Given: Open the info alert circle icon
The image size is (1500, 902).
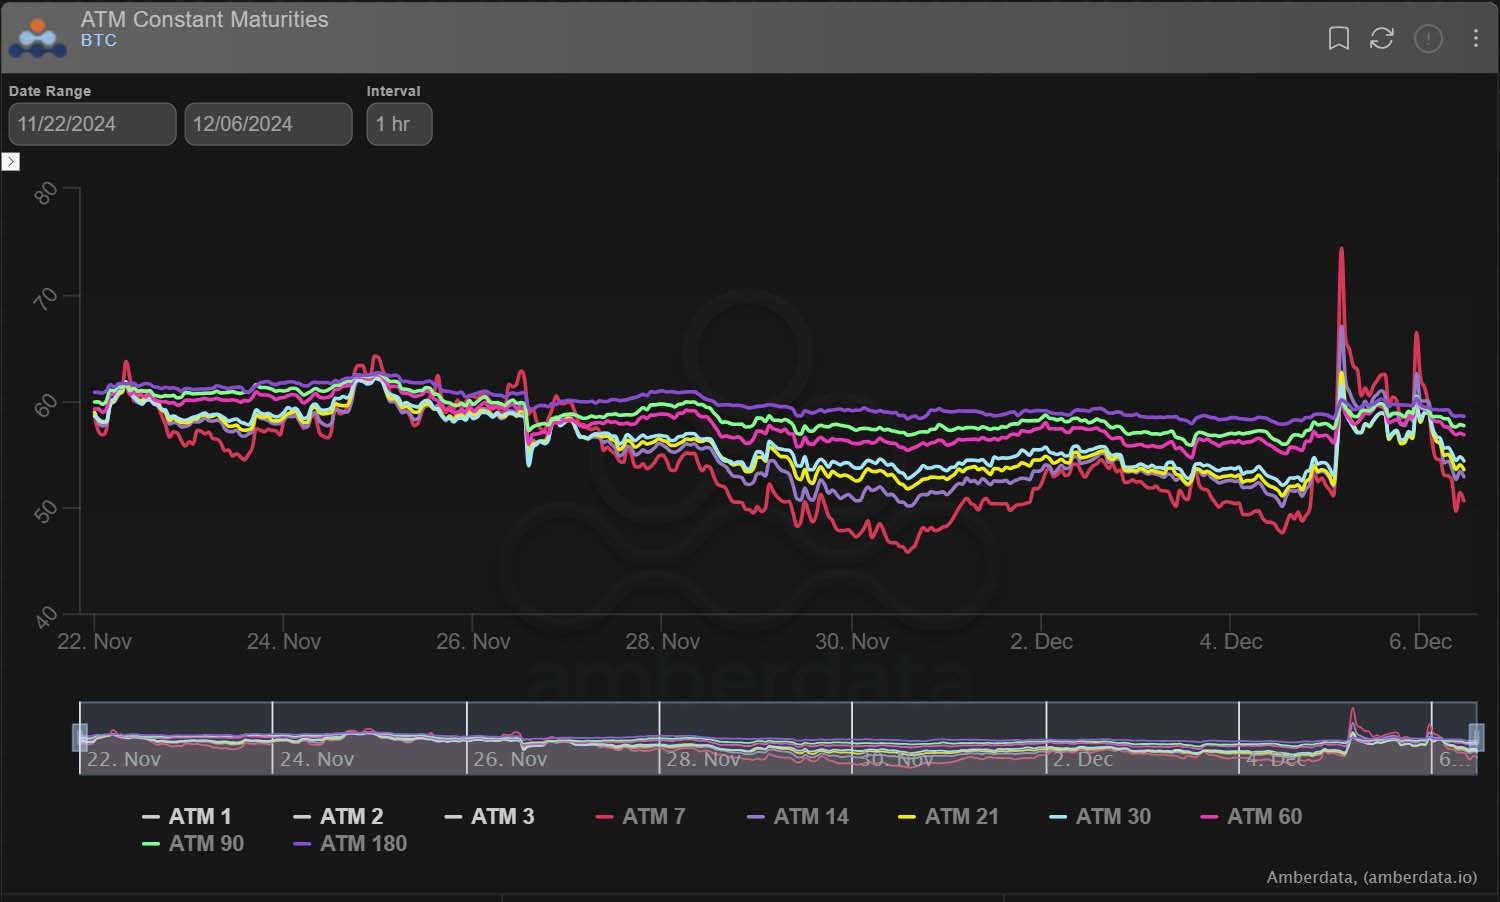Looking at the screenshot, I should (1428, 38).
